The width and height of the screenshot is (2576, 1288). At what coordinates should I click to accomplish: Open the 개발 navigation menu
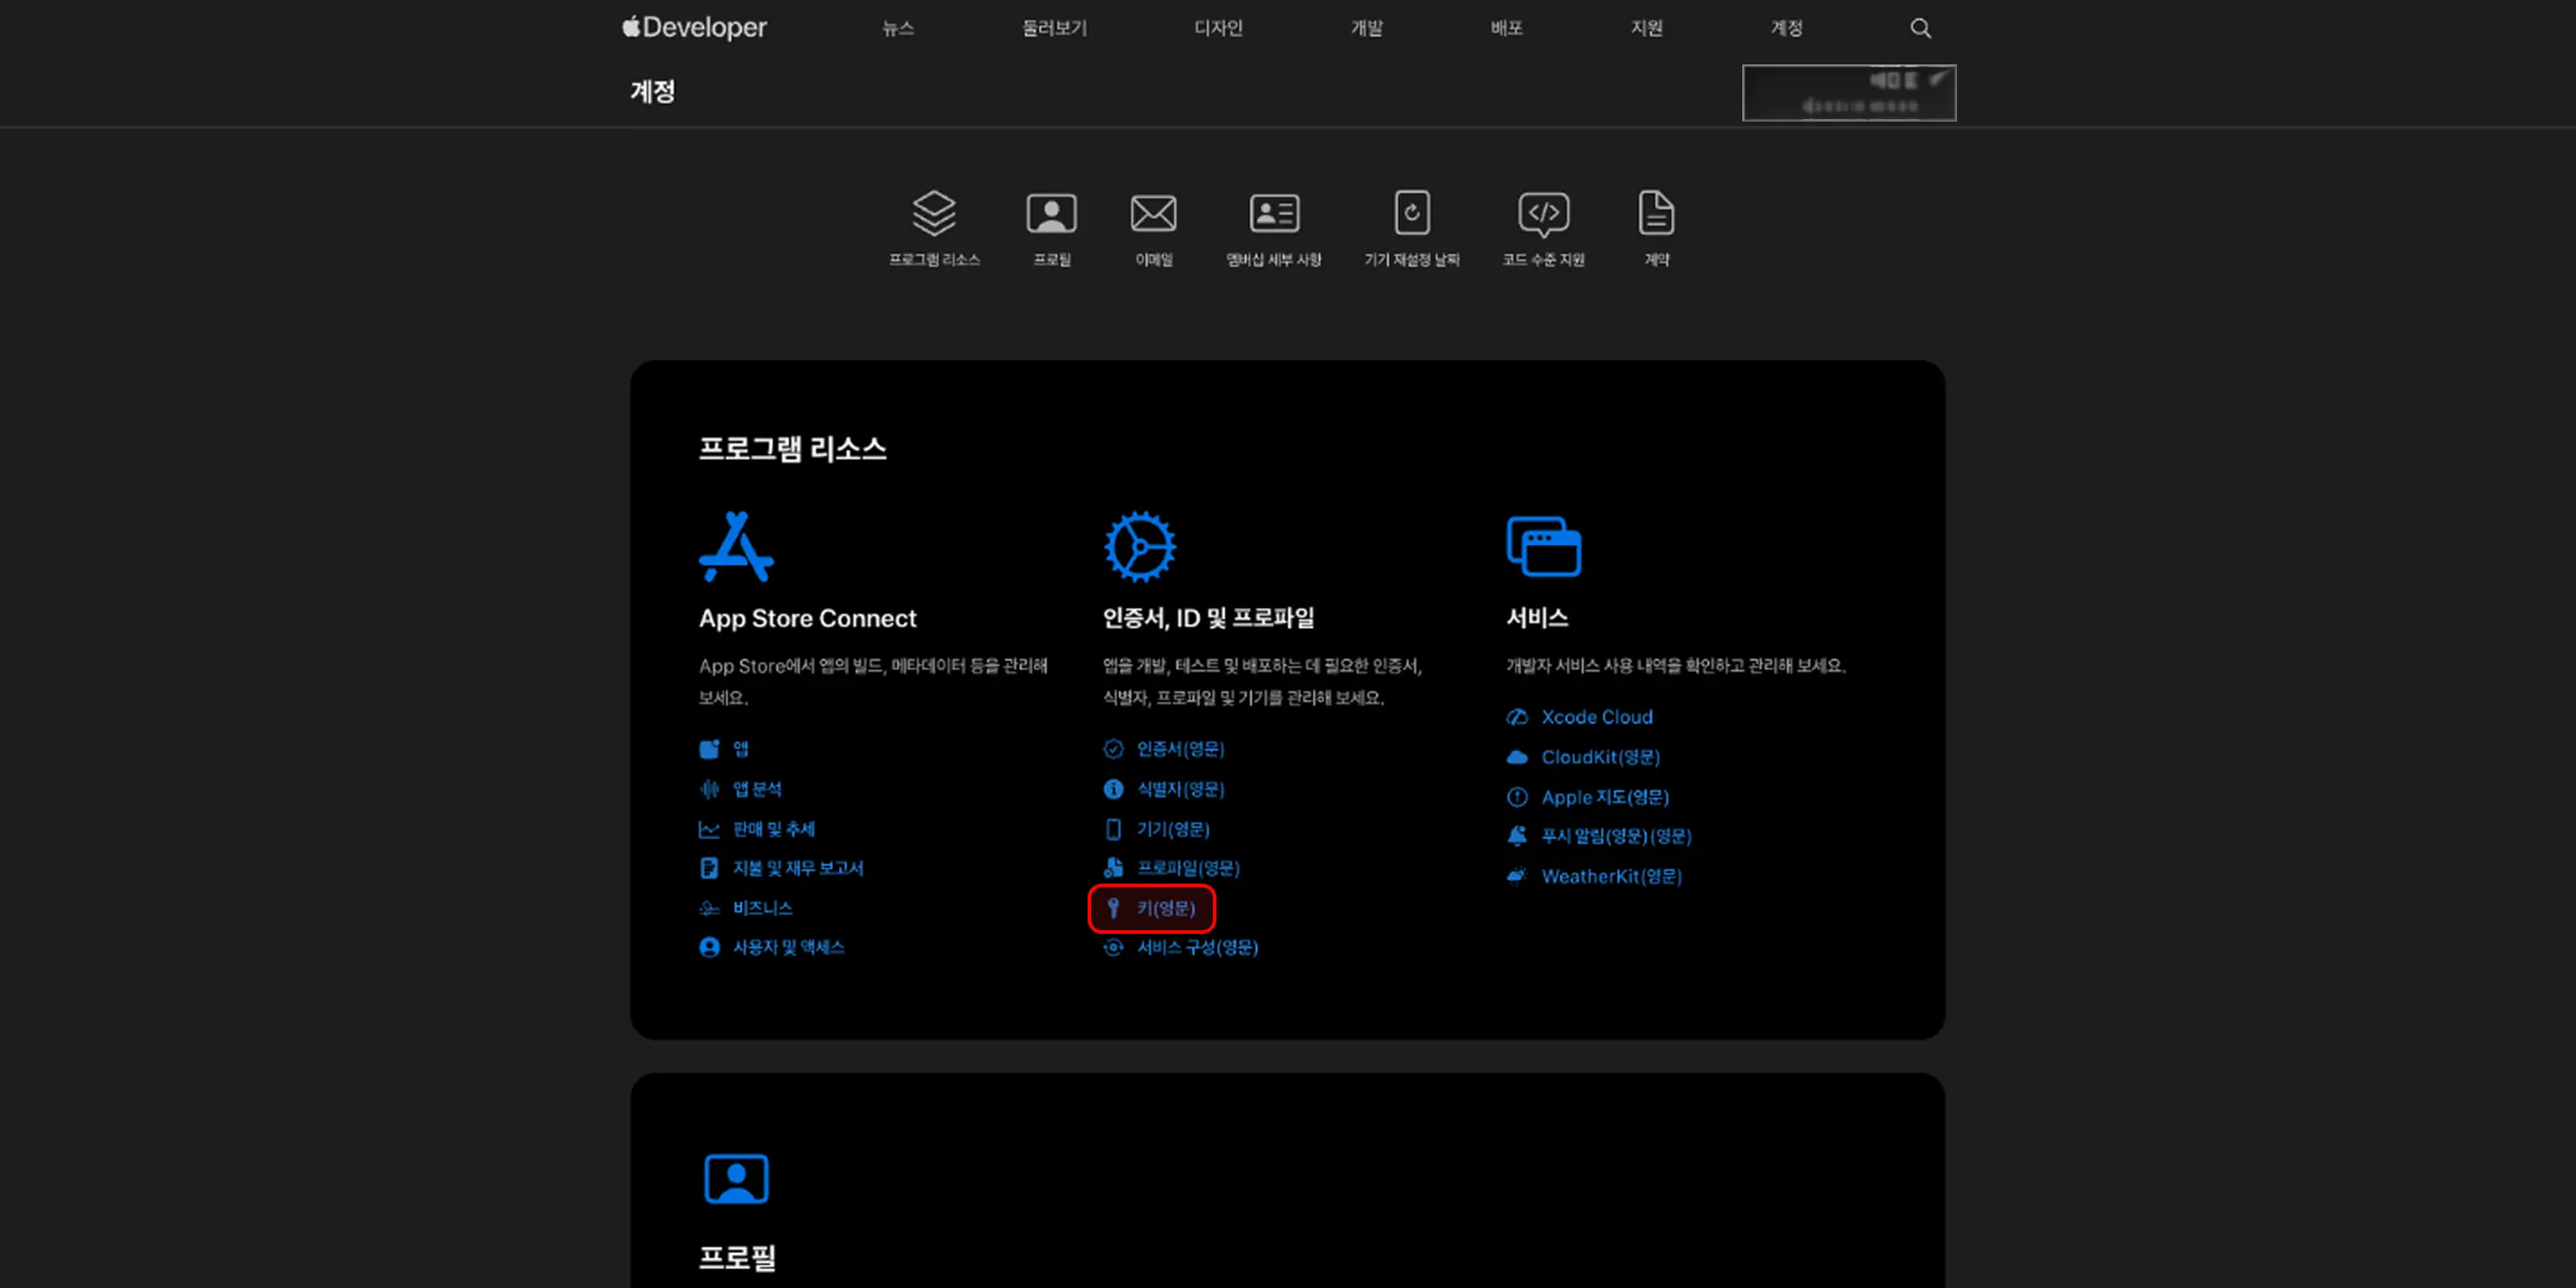coord(1366,28)
